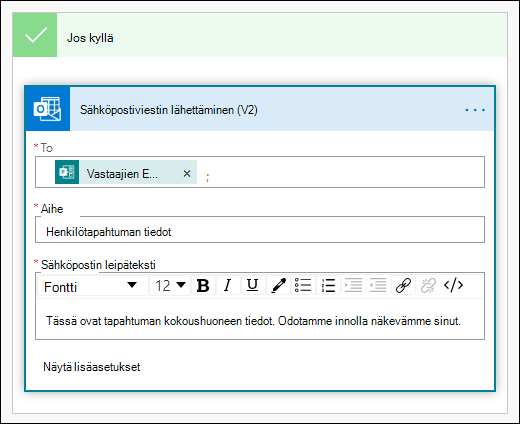Click the insert link icon
This screenshot has width=520, height=424.
[x=403, y=286]
